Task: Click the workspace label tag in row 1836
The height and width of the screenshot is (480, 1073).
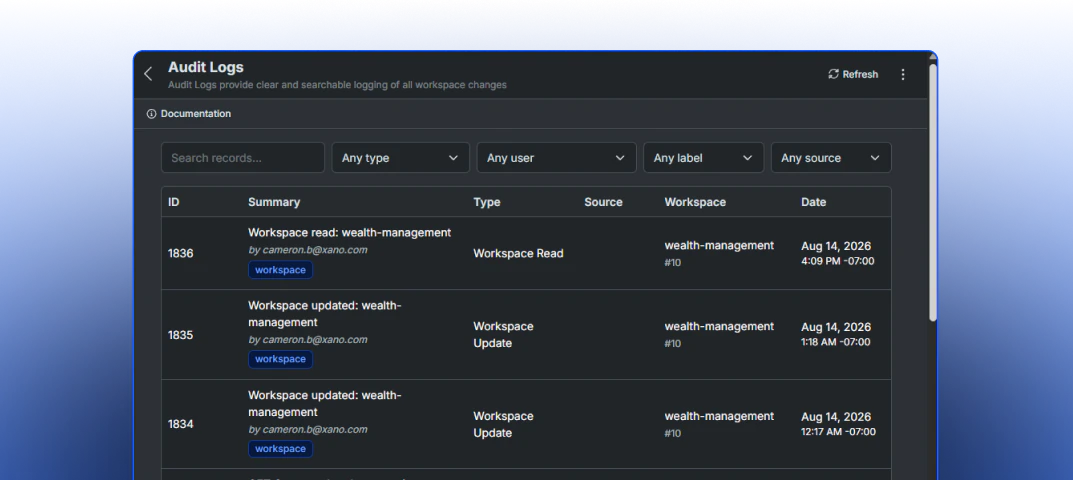Action: (281, 270)
